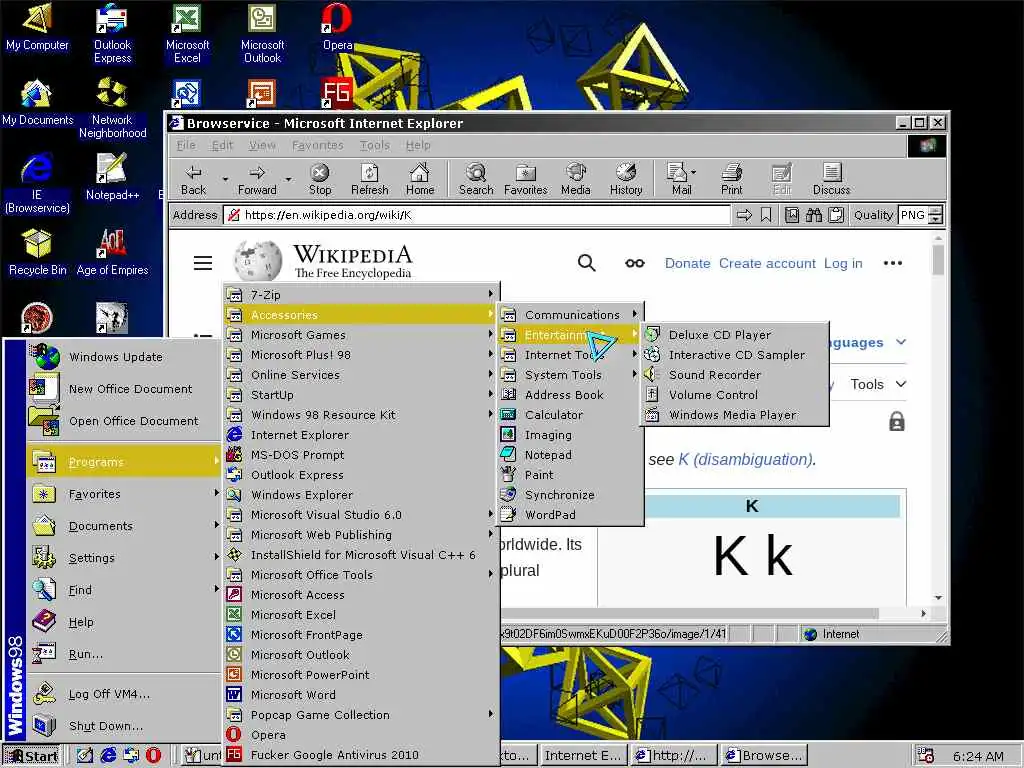Open Windows Update in Start menu
The width and height of the screenshot is (1024, 768).
(x=124, y=357)
